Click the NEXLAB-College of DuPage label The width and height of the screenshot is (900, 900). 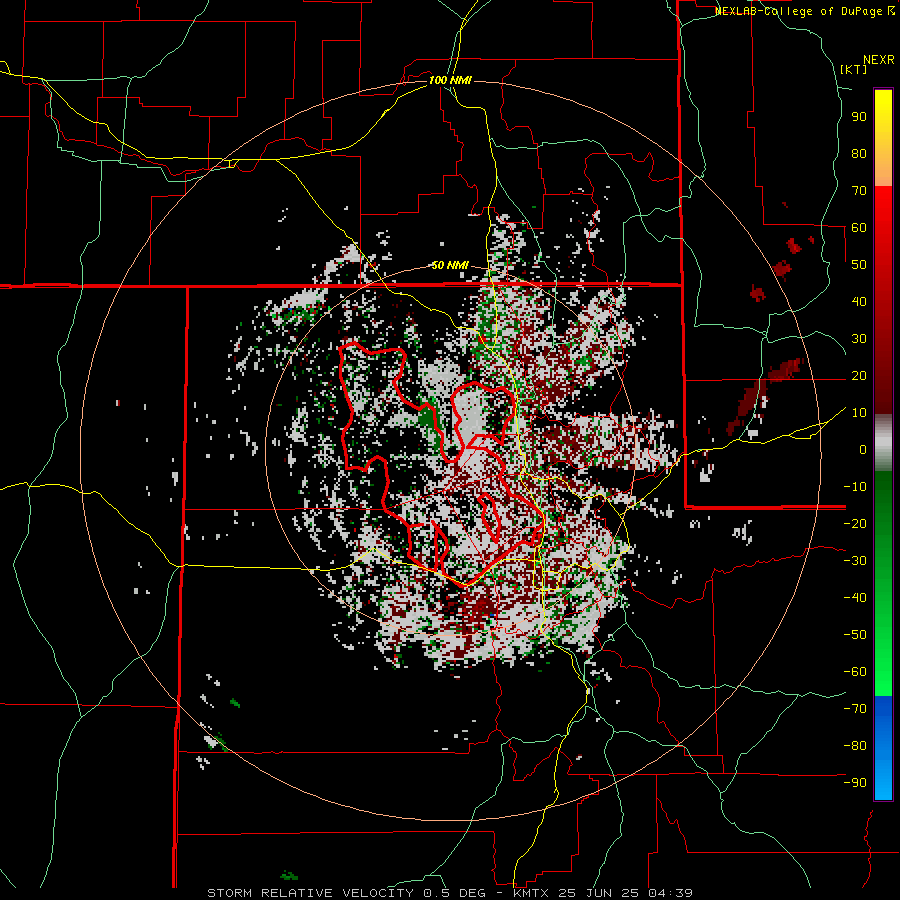799,11
